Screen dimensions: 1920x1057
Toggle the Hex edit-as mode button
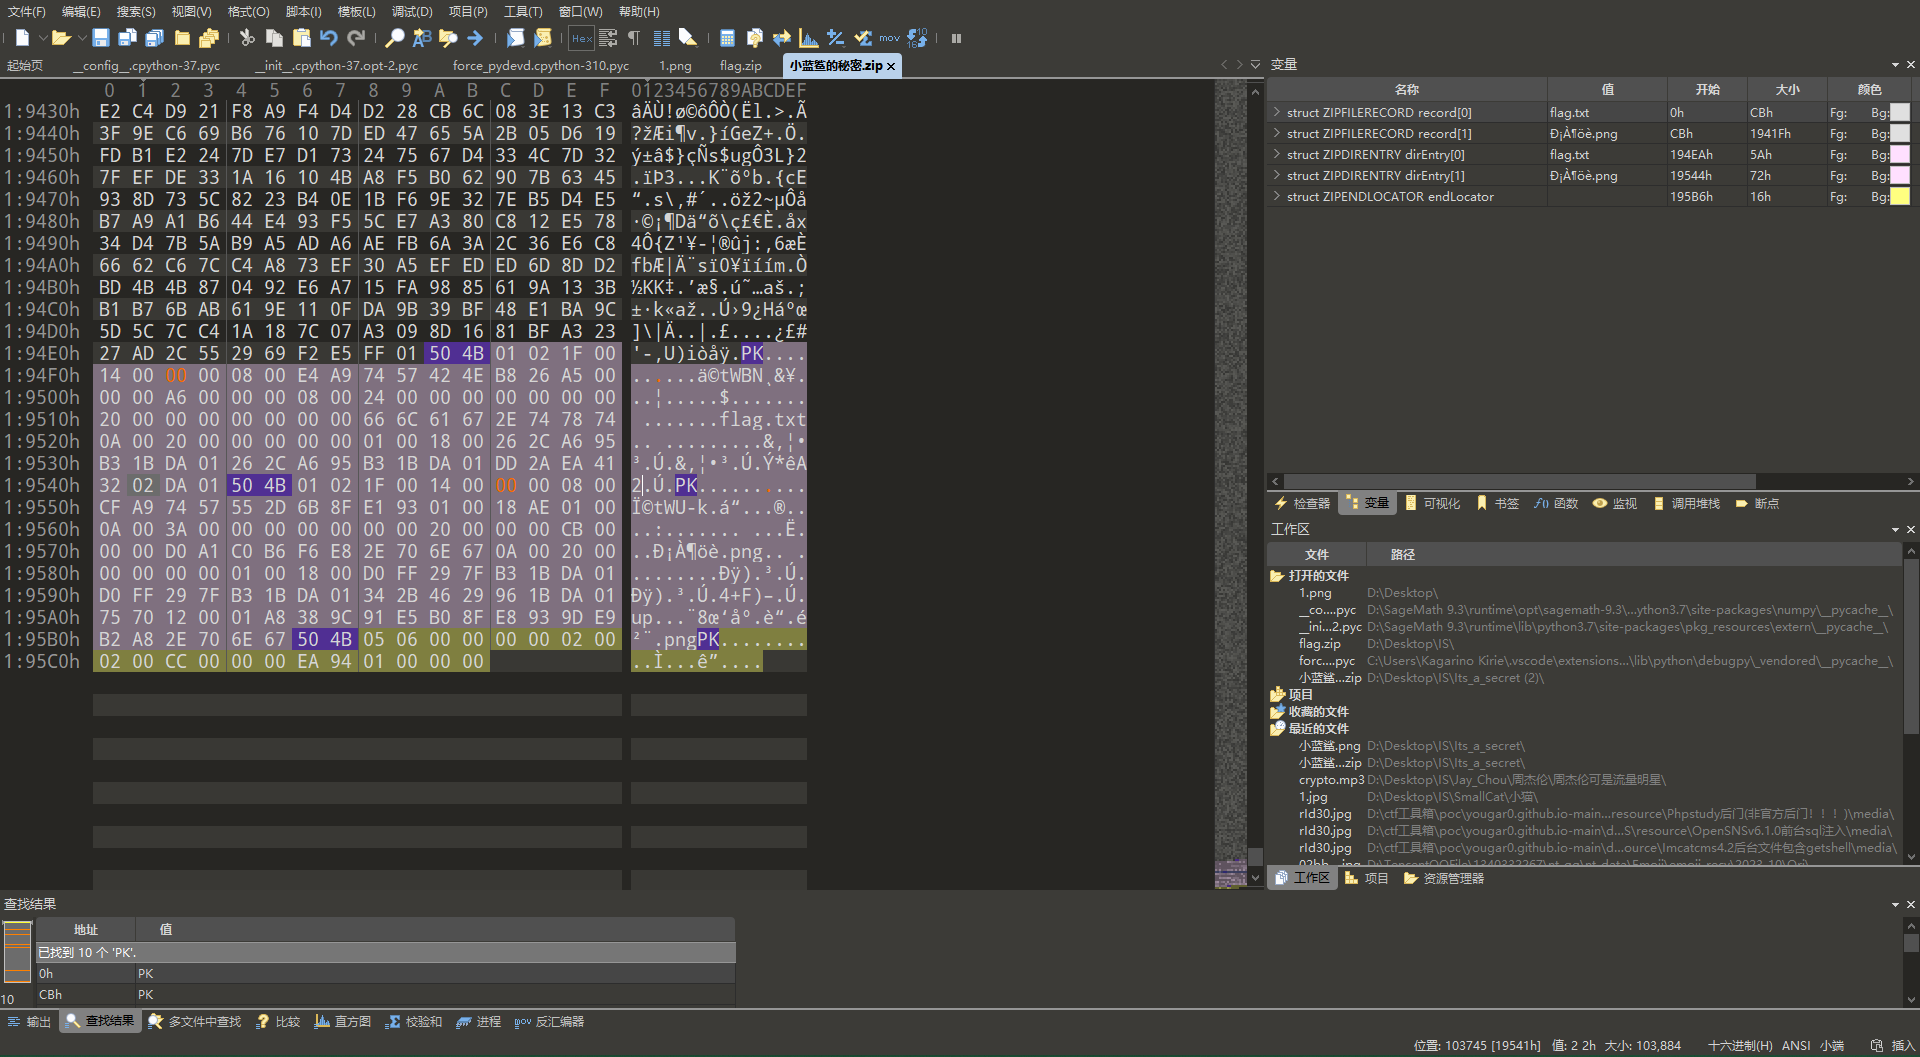pyautogui.click(x=581, y=38)
